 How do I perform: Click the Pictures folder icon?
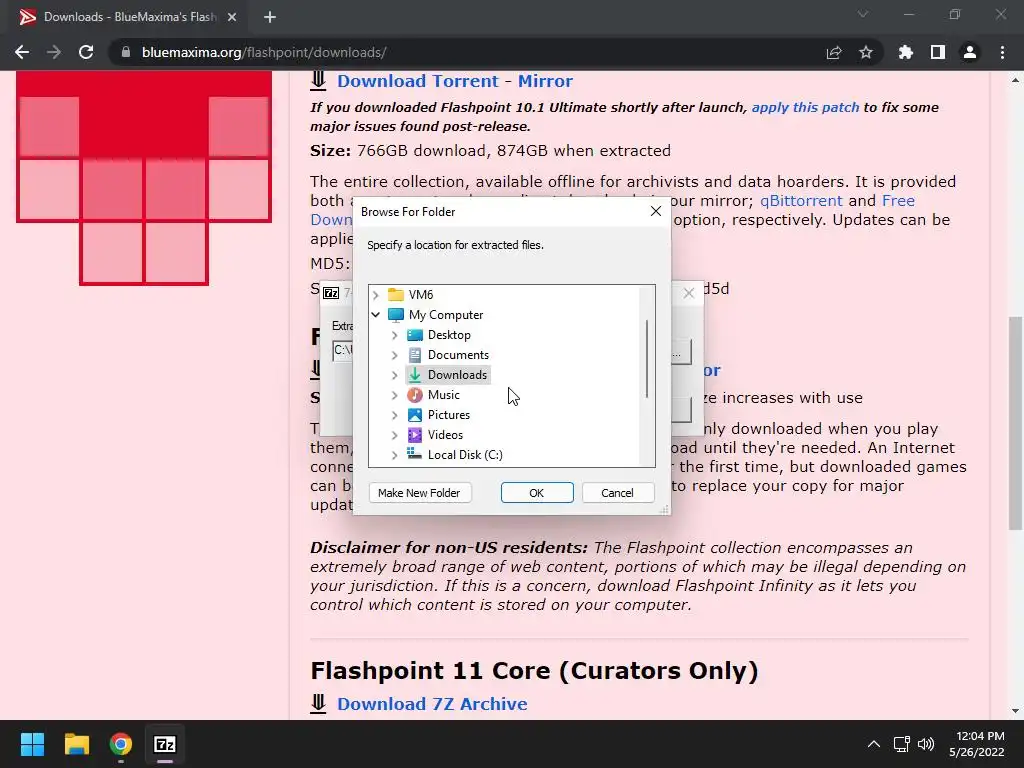pyautogui.click(x=415, y=415)
